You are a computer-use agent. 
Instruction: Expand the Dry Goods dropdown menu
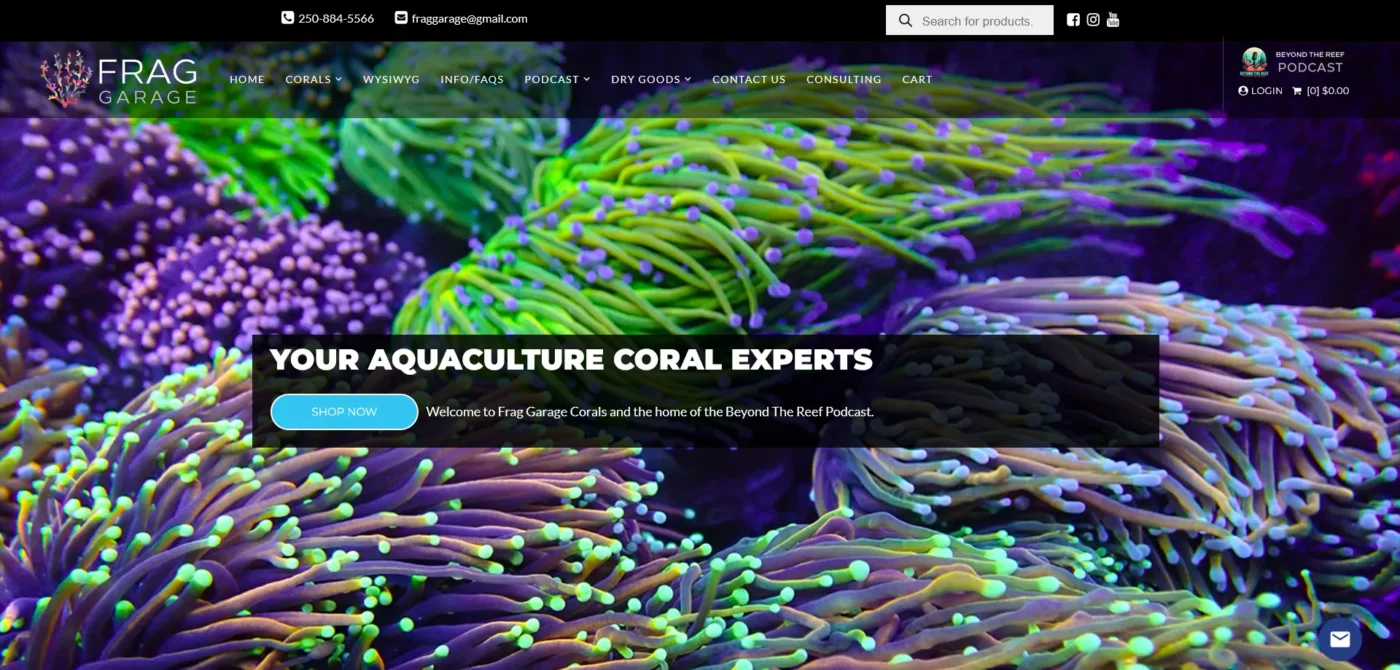click(x=651, y=79)
